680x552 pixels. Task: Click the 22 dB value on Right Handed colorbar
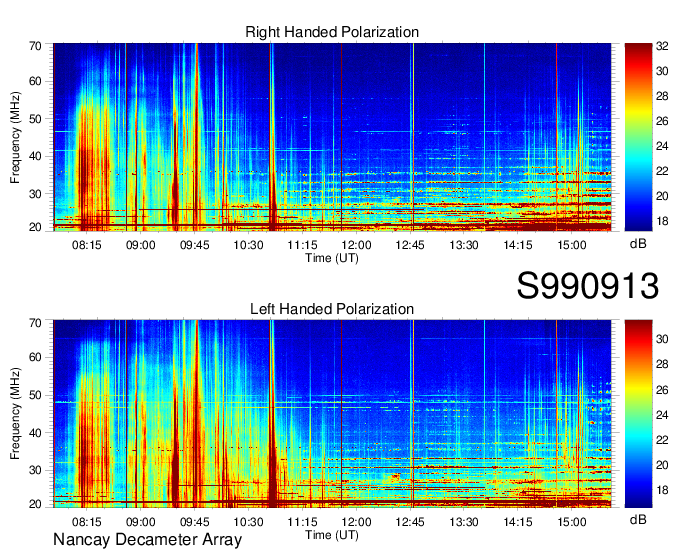(x=662, y=171)
